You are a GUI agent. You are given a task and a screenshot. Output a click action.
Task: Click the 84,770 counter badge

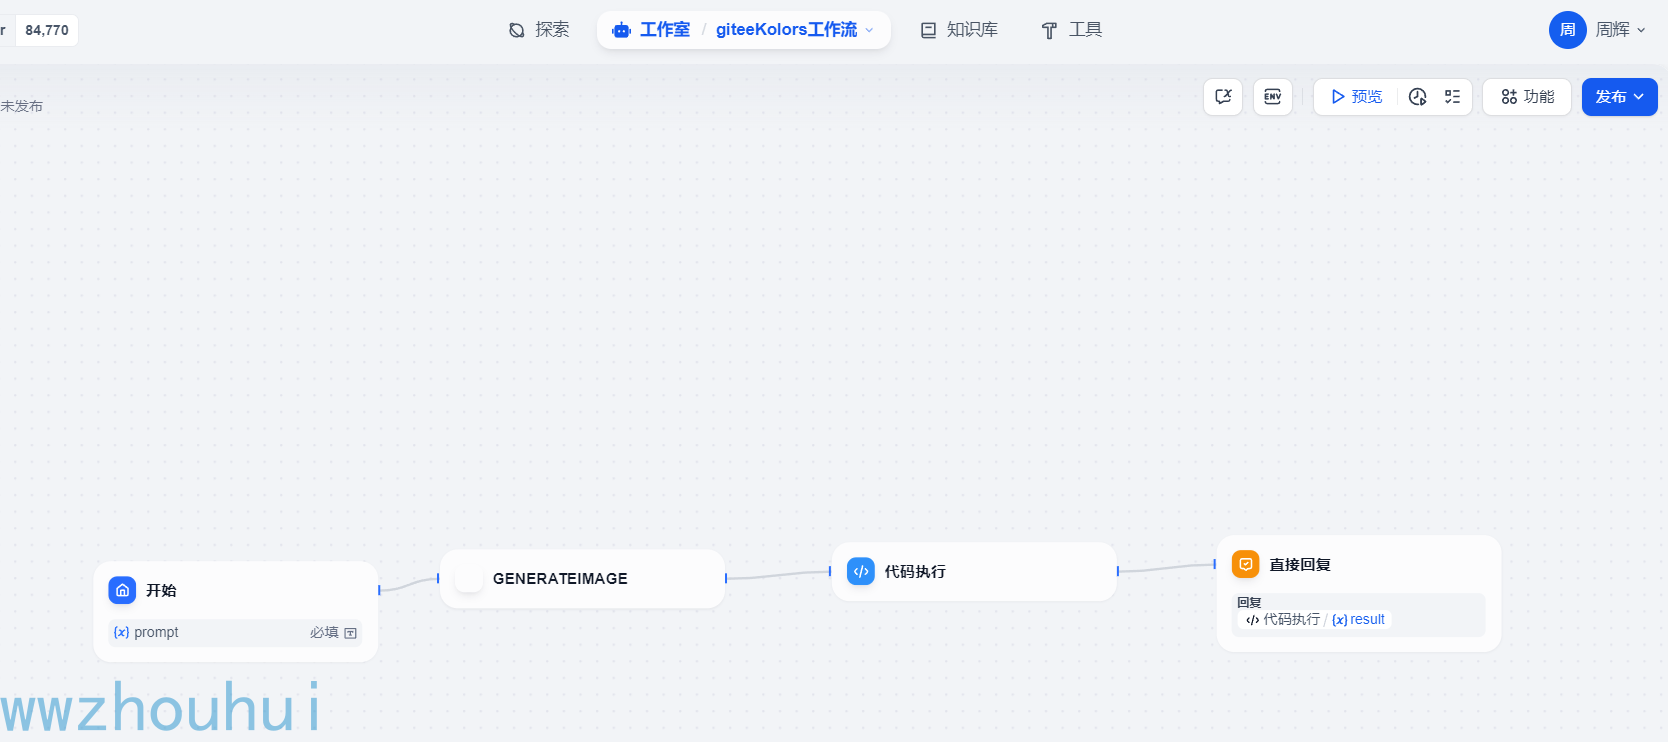[47, 30]
